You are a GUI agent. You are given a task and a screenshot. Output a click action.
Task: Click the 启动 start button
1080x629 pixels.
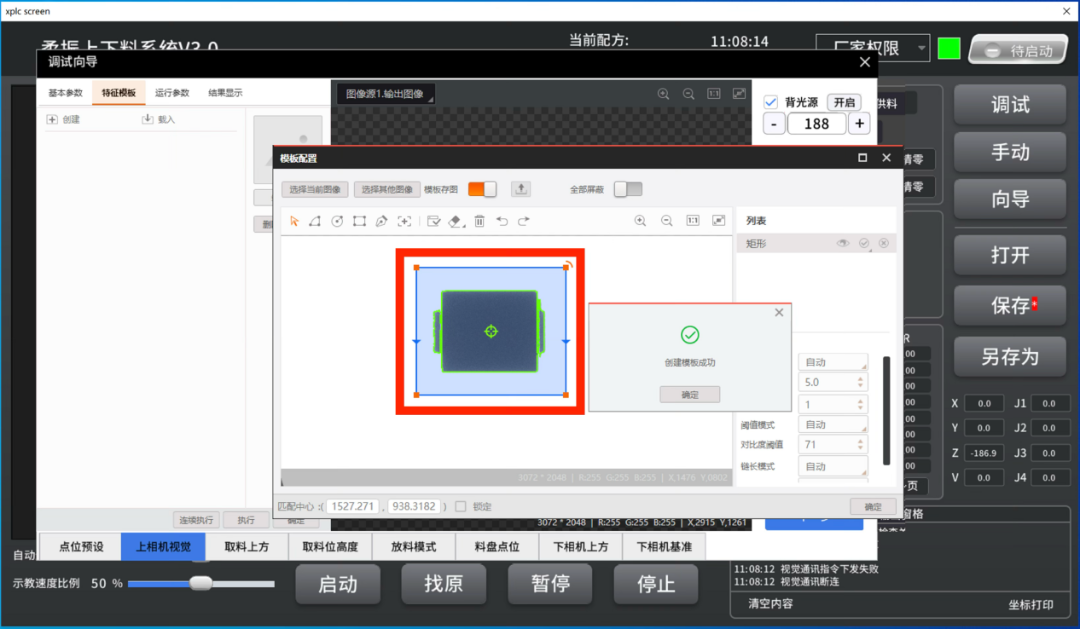click(x=338, y=584)
